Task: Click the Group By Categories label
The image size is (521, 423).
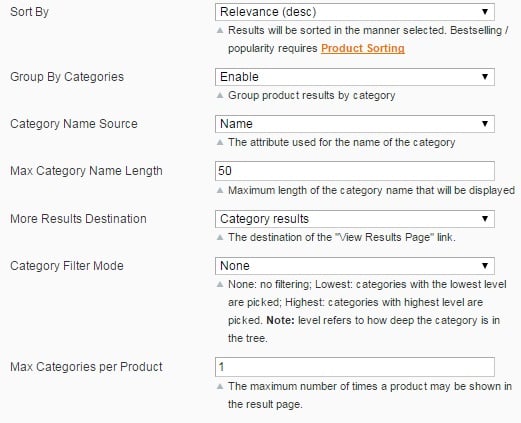Action: [67, 77]
